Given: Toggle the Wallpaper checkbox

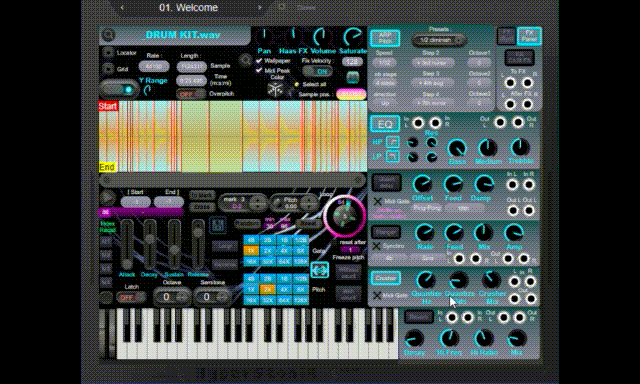Looking at the screenshot, I should (x=259, y=61).
